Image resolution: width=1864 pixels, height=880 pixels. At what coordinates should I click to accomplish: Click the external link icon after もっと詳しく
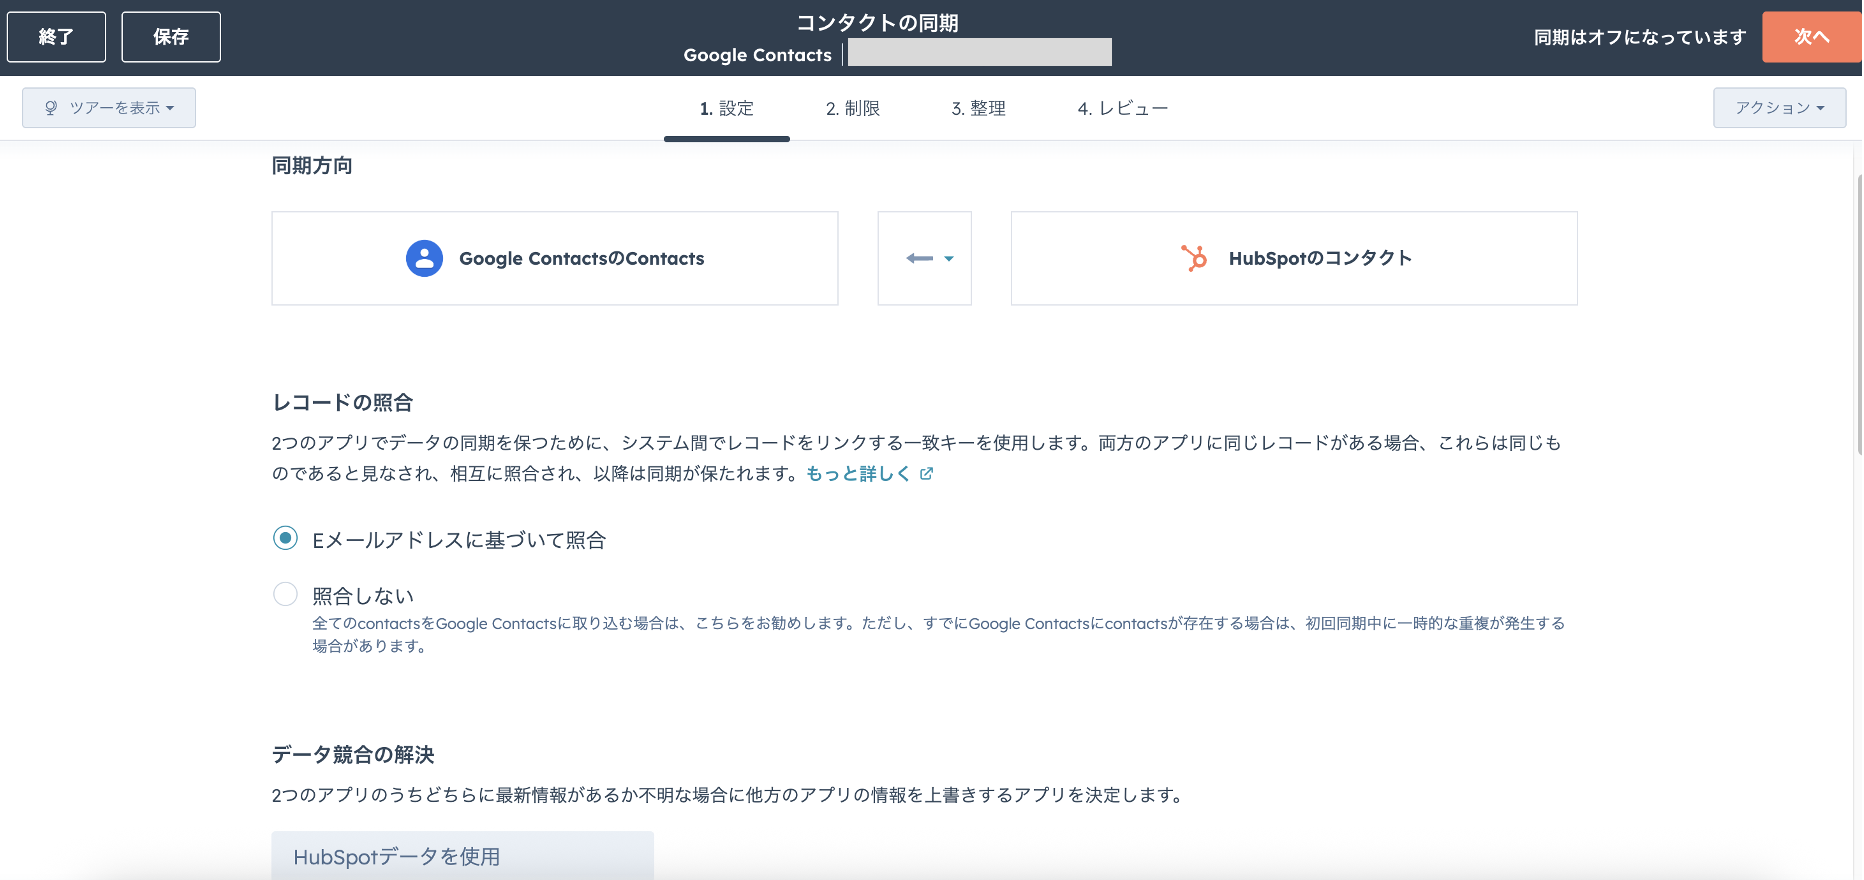tap(926, 474)
